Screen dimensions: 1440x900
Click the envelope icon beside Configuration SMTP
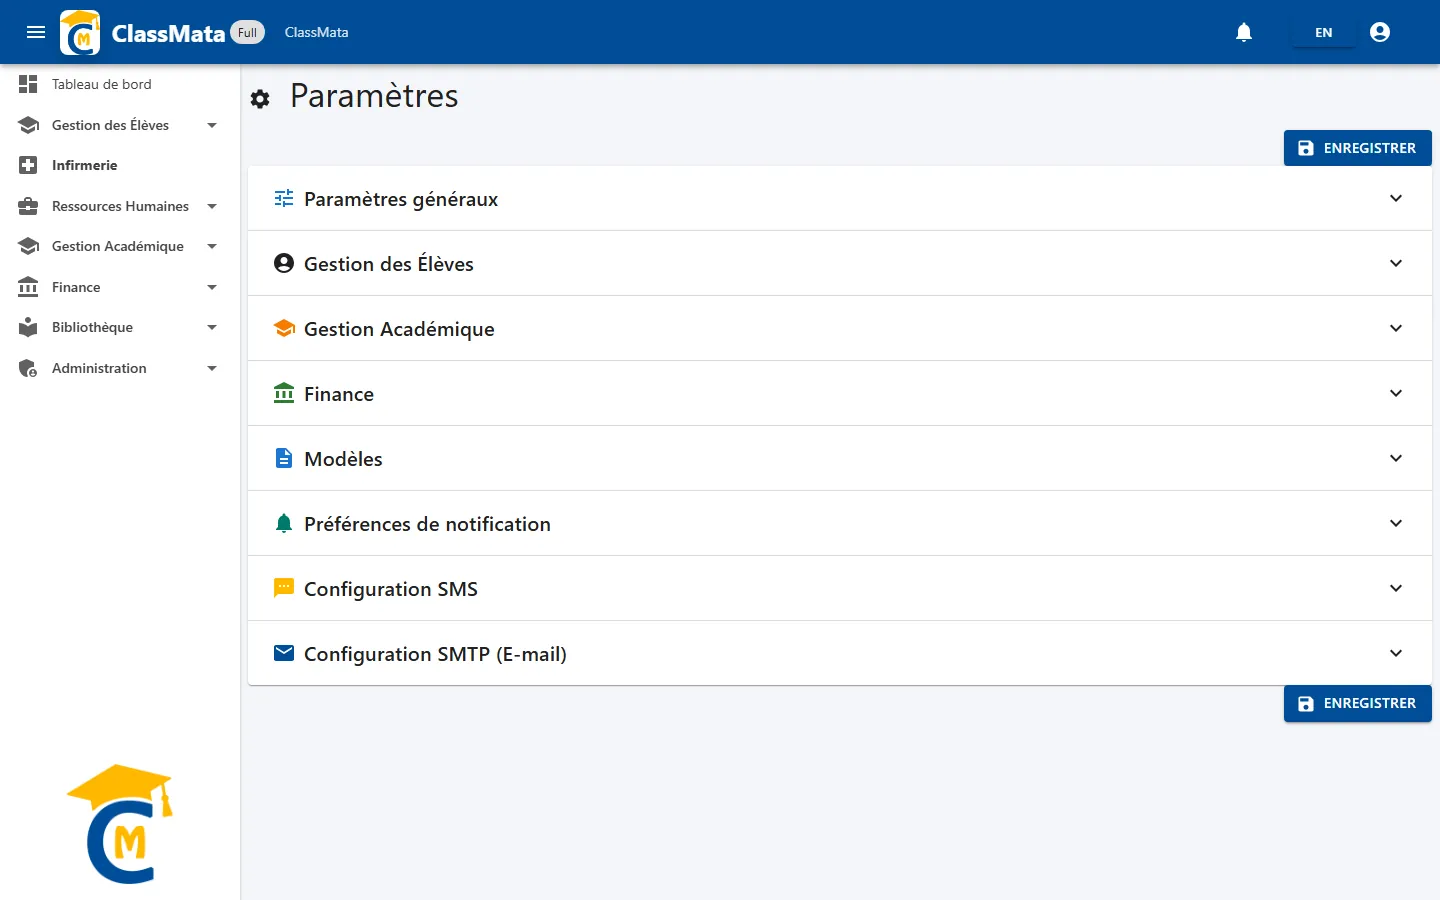[x=284, y=653]
